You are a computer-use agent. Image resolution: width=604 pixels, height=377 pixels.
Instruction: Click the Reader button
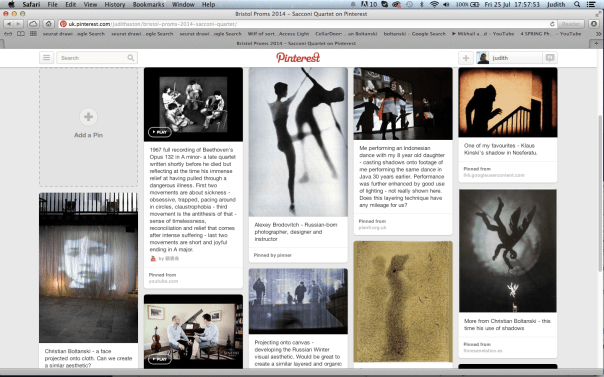[x=571, y=24]
